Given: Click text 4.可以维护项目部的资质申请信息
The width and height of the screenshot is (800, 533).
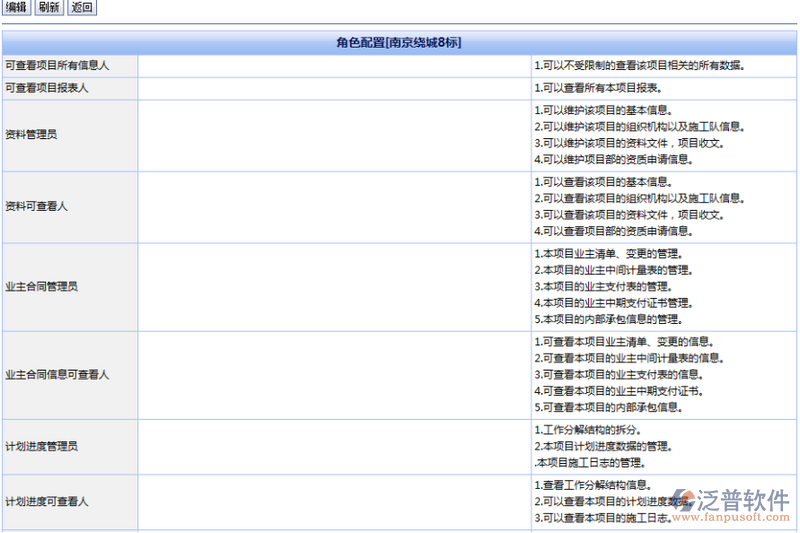Looking at the screenshot, I should [614, 160].
